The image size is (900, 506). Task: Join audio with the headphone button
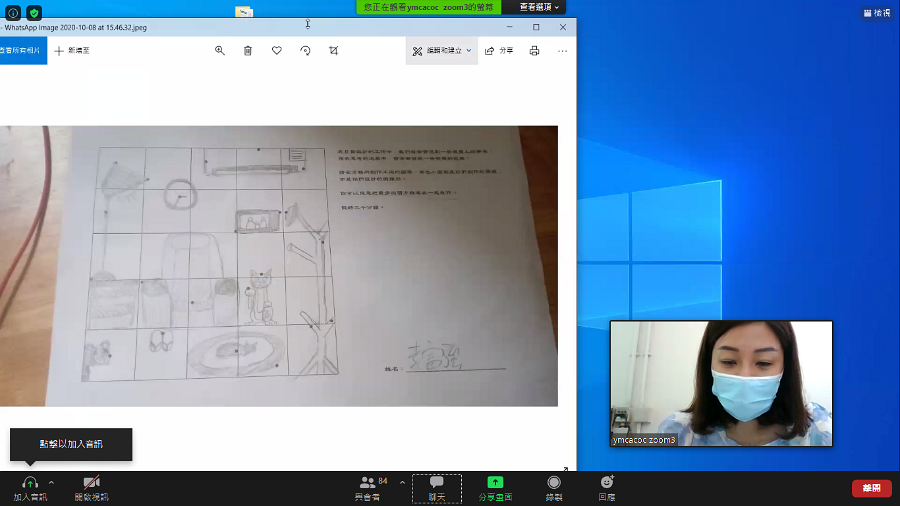click(29, 486)
